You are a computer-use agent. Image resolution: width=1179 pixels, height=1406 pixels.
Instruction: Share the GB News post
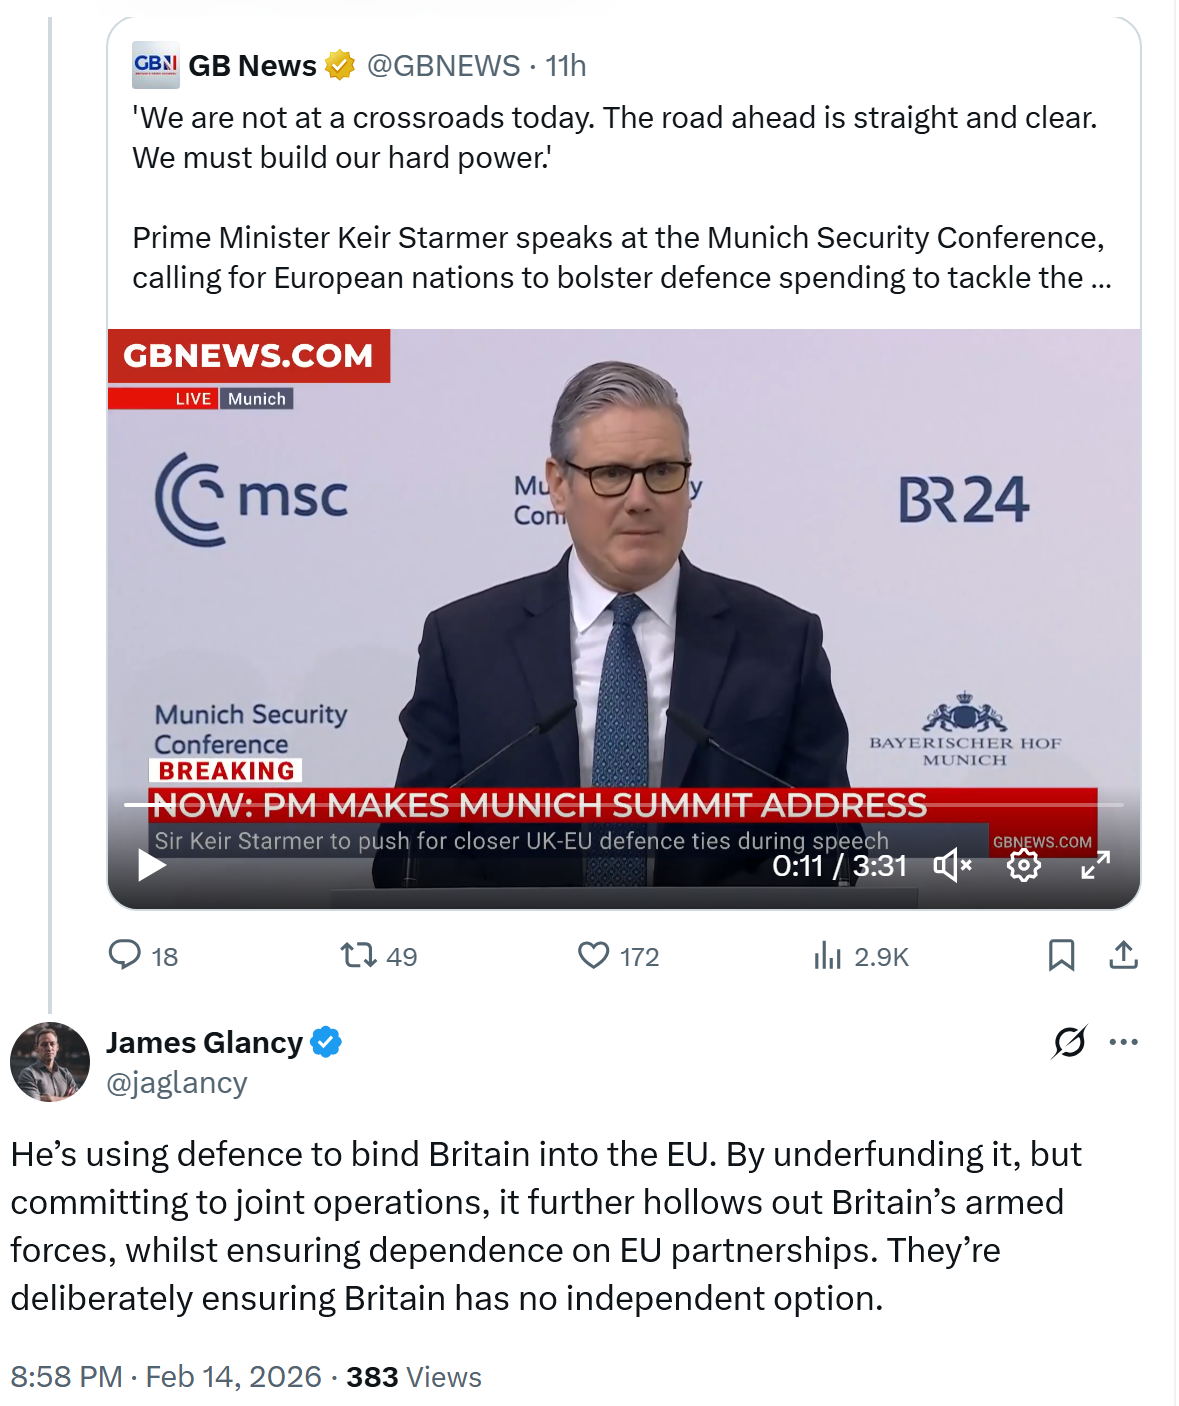click(x=1124, y=955)
